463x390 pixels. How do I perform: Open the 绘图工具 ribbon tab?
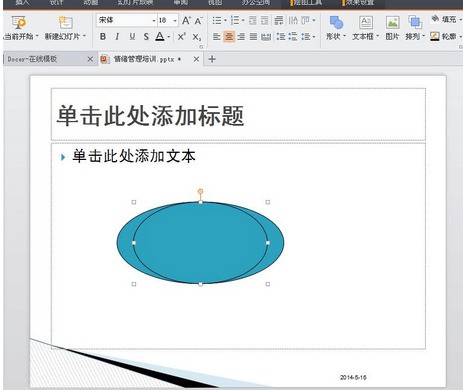click(x=307, y=3)
